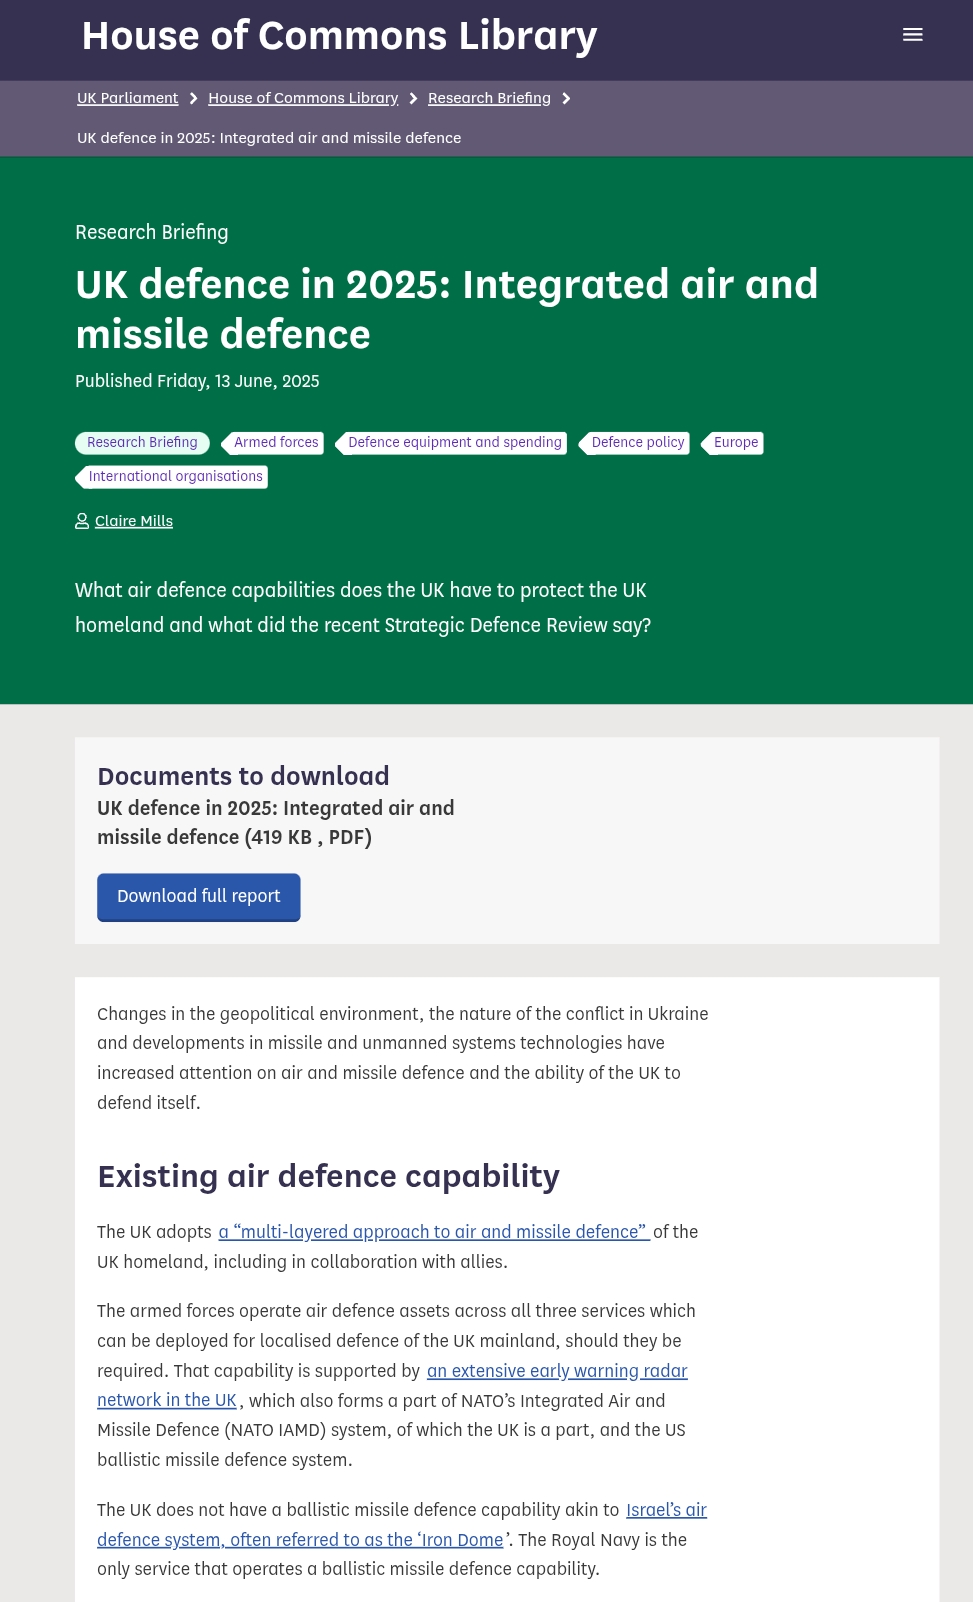Click the author person icon
The height and width of the screenshot is (1602, 973).
[82, 521]
